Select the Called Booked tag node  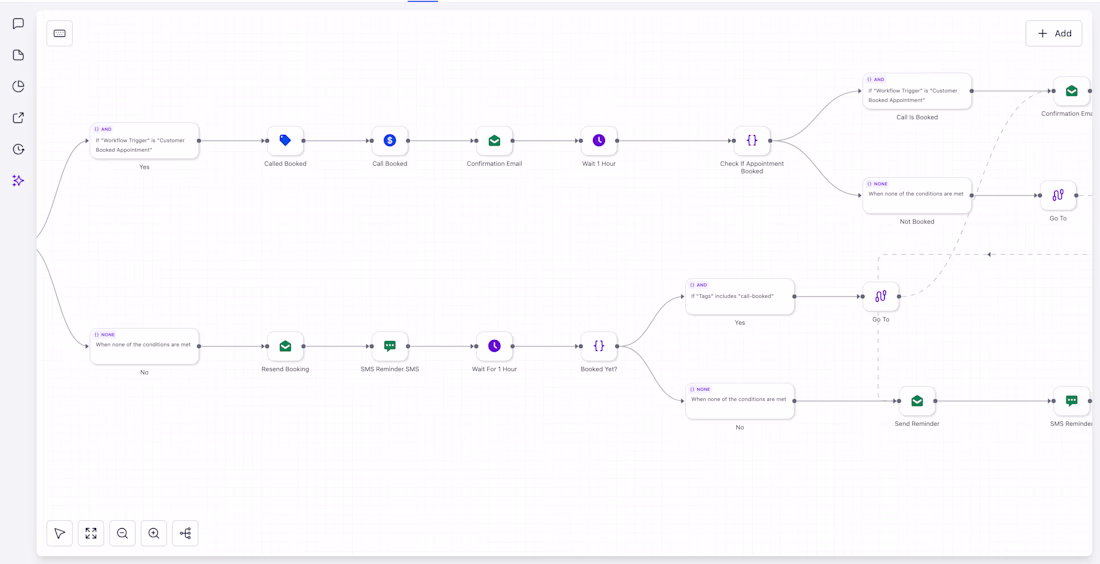[286, 141]
